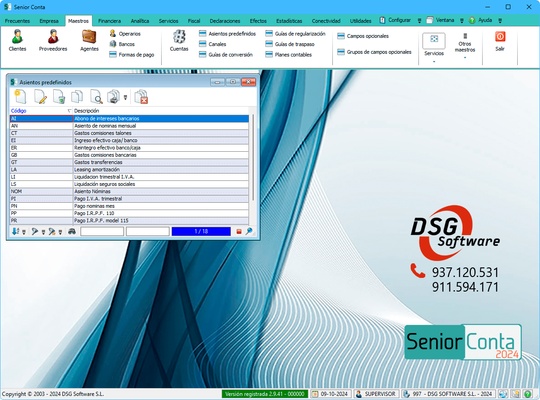The width and height of the screenshot is (540, 400).
Task: Select row 'Pago I.R.P.F. 110'
Action: click(x=129, y=213)
